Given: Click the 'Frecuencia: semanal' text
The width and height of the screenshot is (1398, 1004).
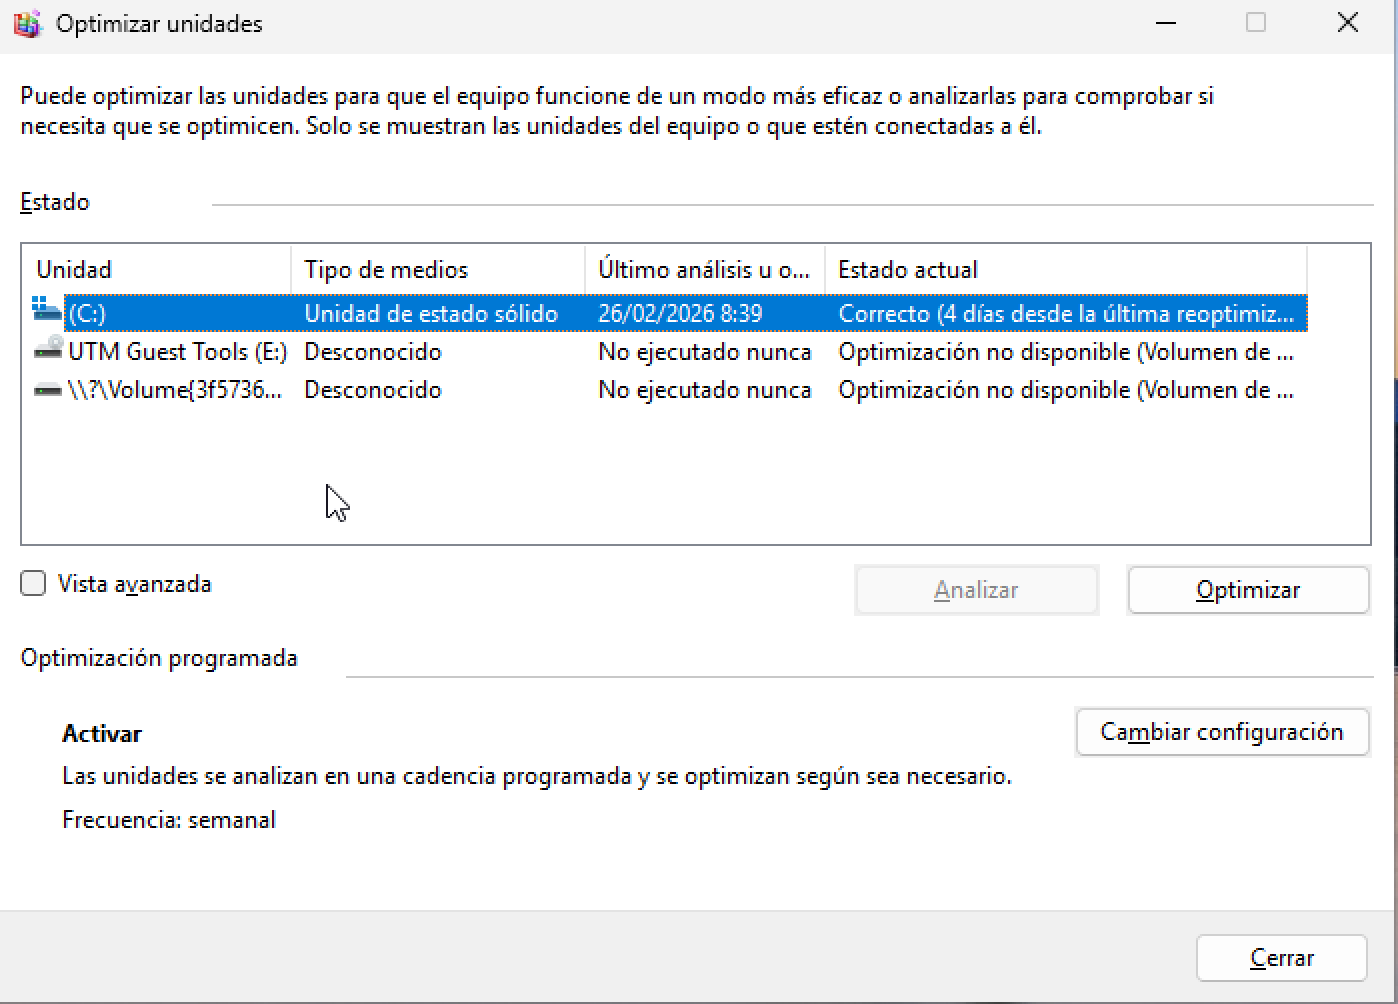Looking at the screenshot, I should point(169,820).
